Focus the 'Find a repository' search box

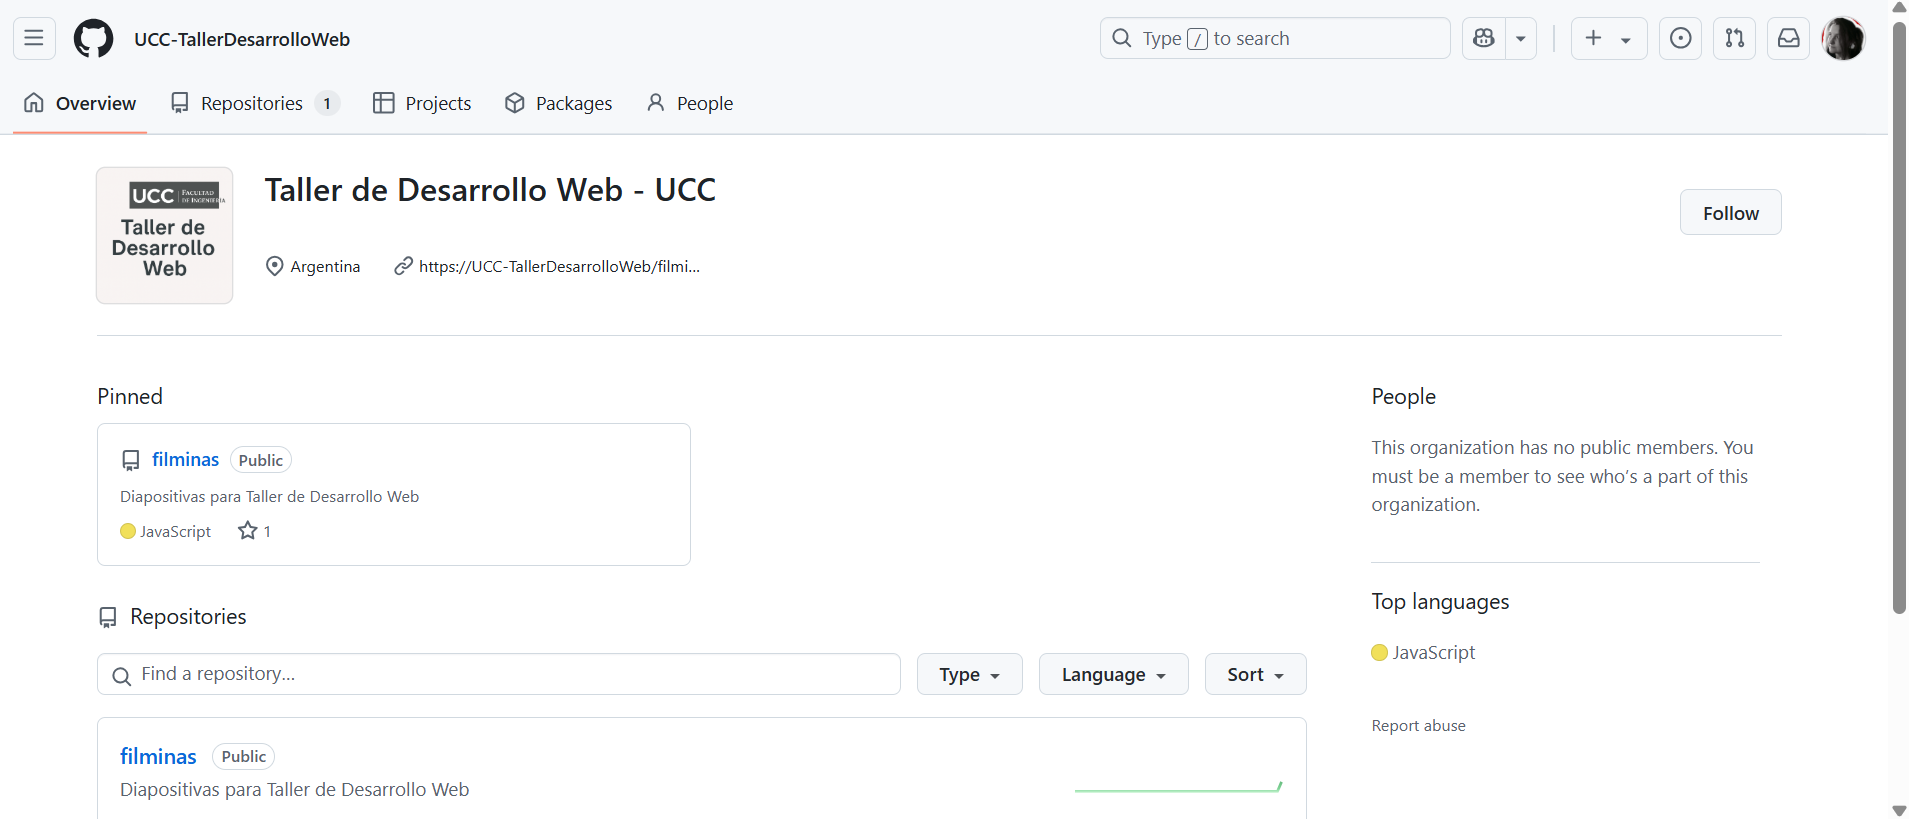point(499,674)
